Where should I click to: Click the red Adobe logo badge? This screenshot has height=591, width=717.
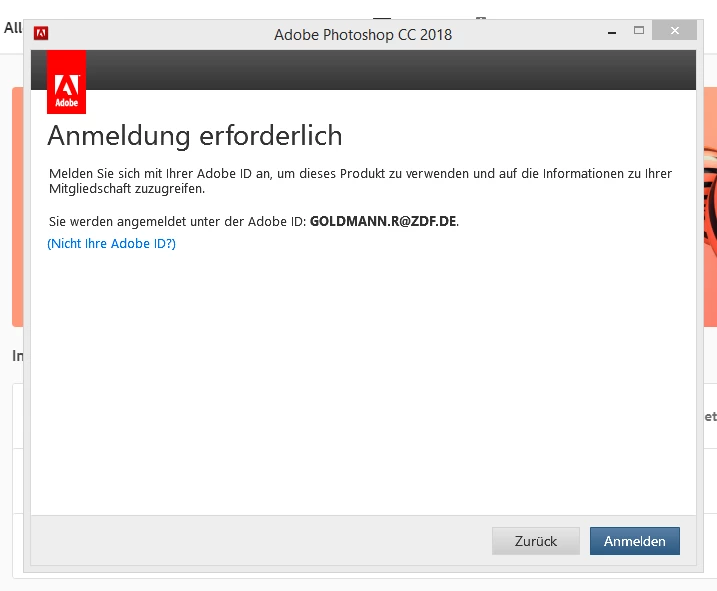coord(66,82)
